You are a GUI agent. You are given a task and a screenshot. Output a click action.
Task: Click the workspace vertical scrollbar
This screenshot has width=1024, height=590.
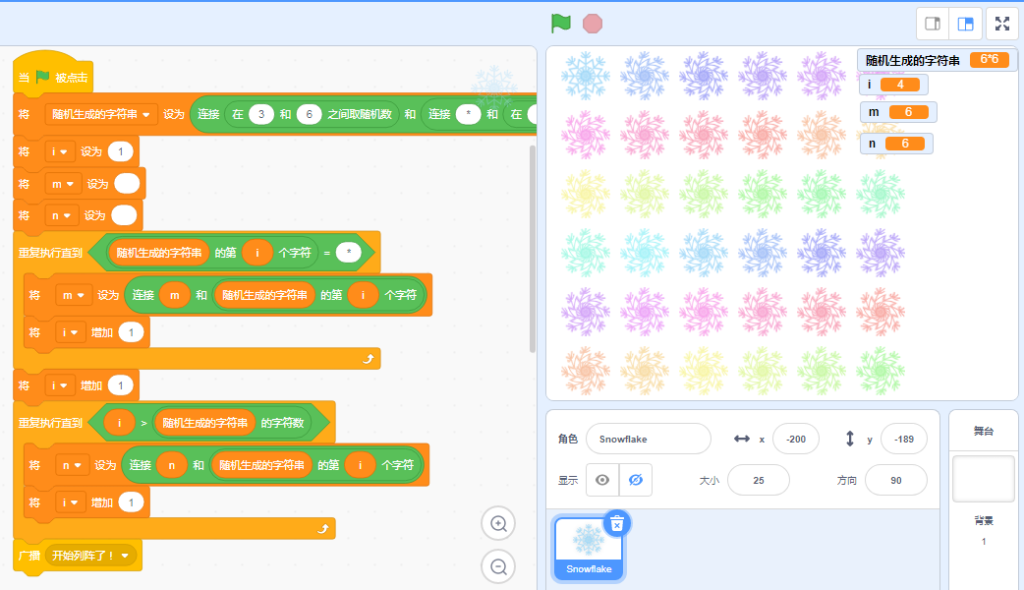pyautogui.click(x=532, y=248)
